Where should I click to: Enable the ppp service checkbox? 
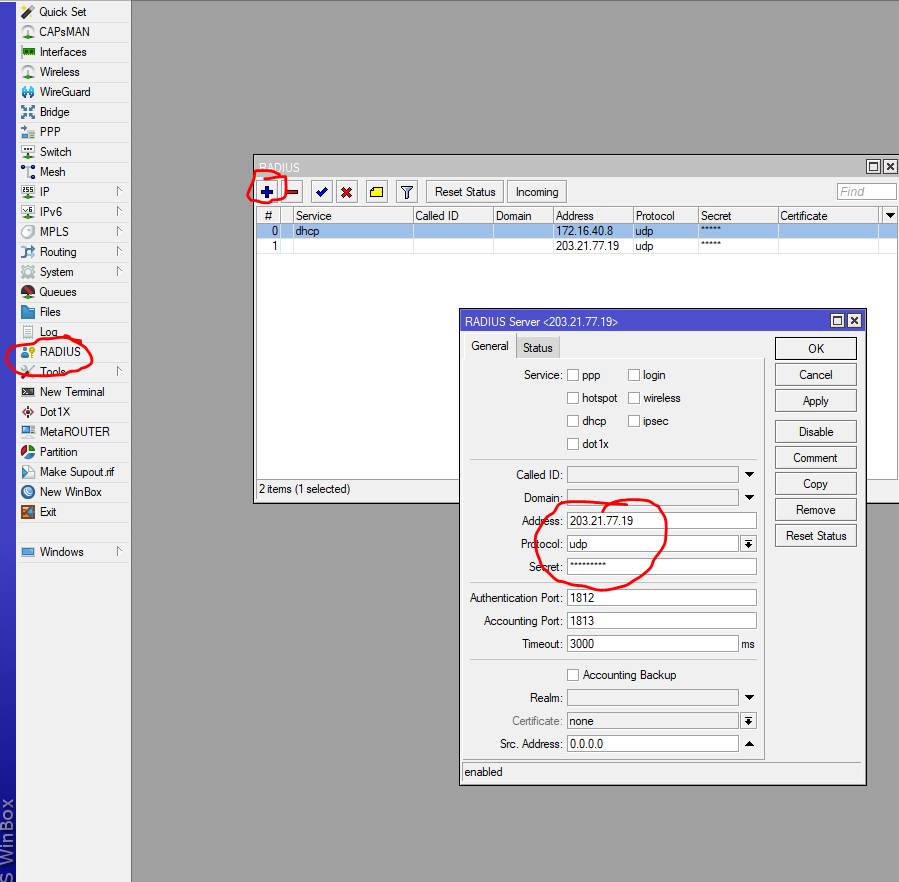click(x=573, y=375)
